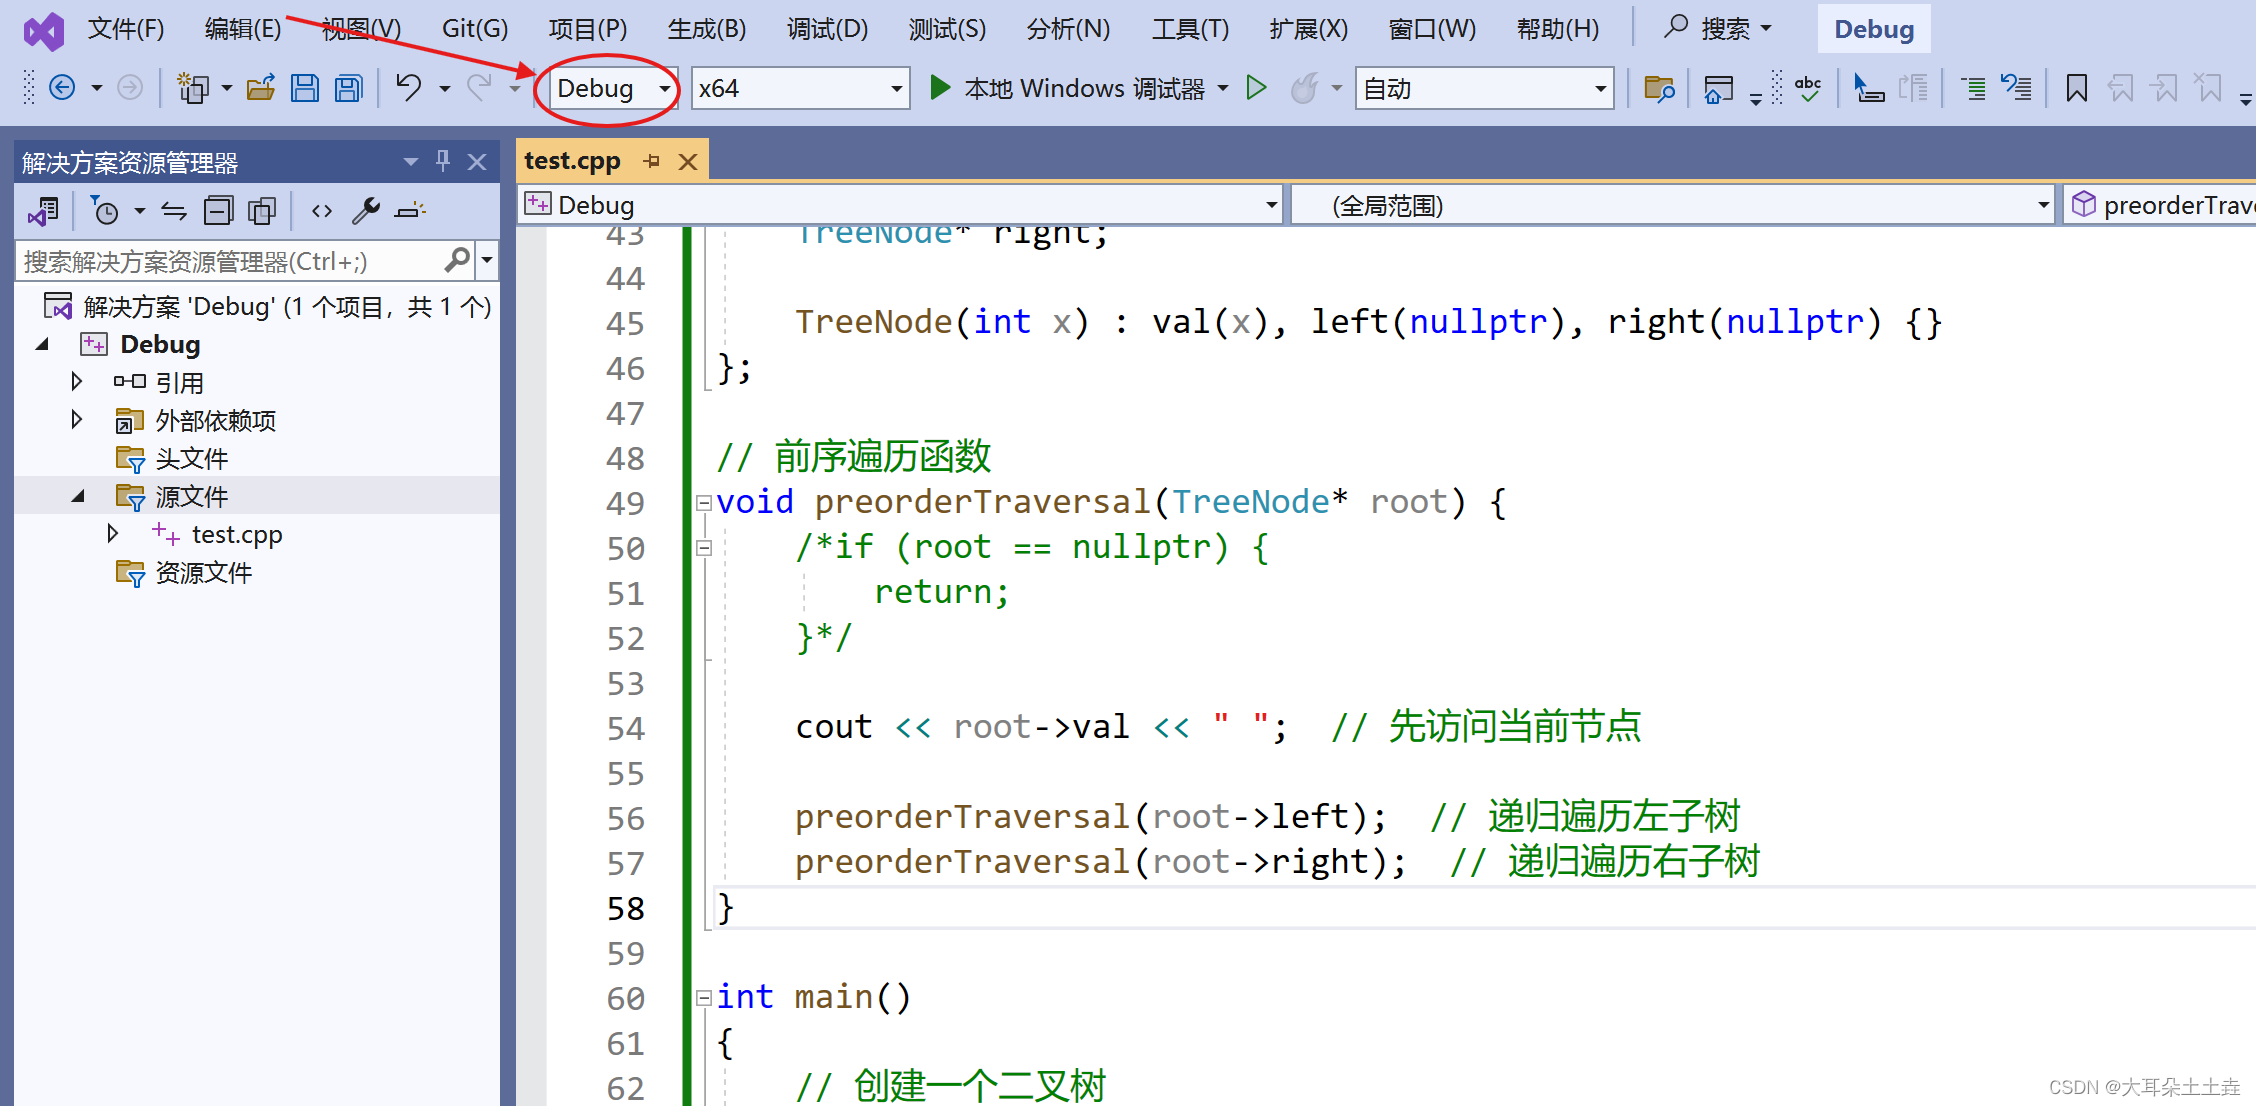Open the 编辑(E) menu
This screenshot has width=2256, height=1106.
[243, 29]
